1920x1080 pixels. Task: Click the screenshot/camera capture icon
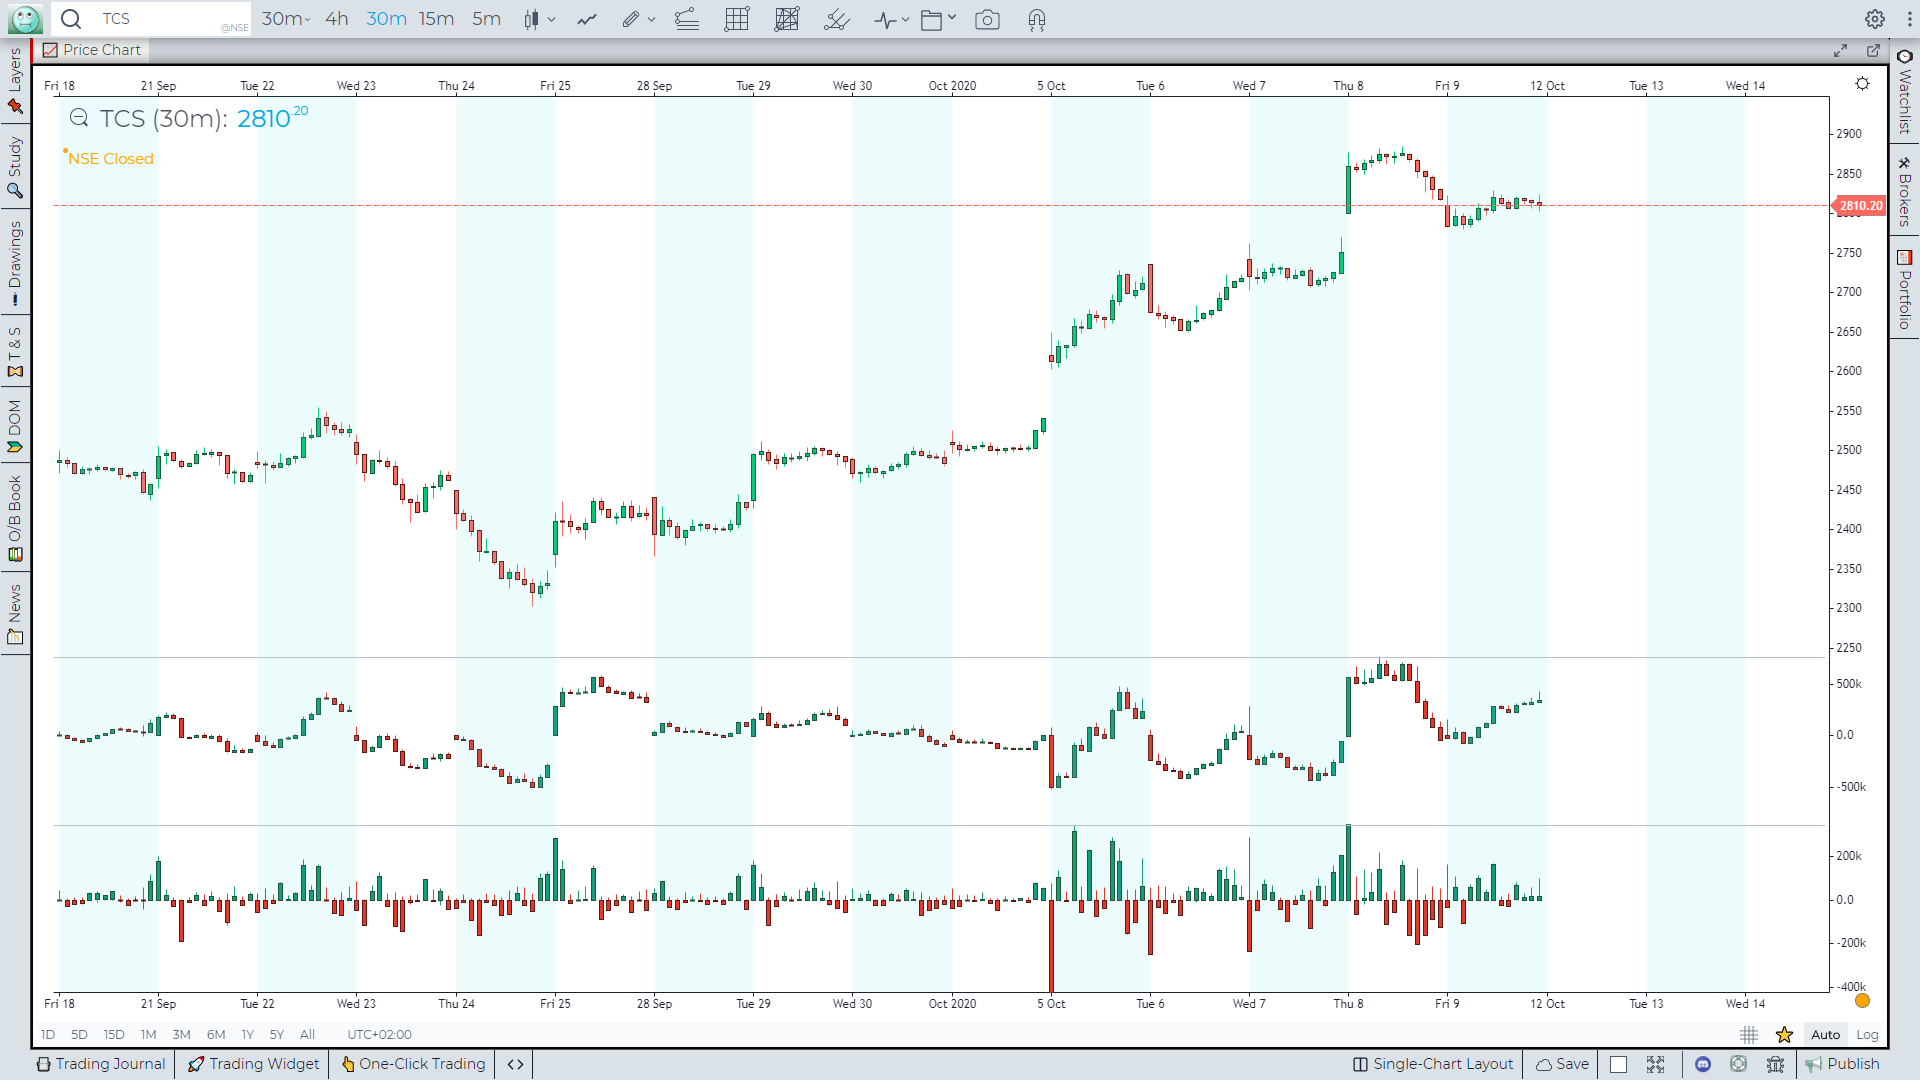point(988,18)
